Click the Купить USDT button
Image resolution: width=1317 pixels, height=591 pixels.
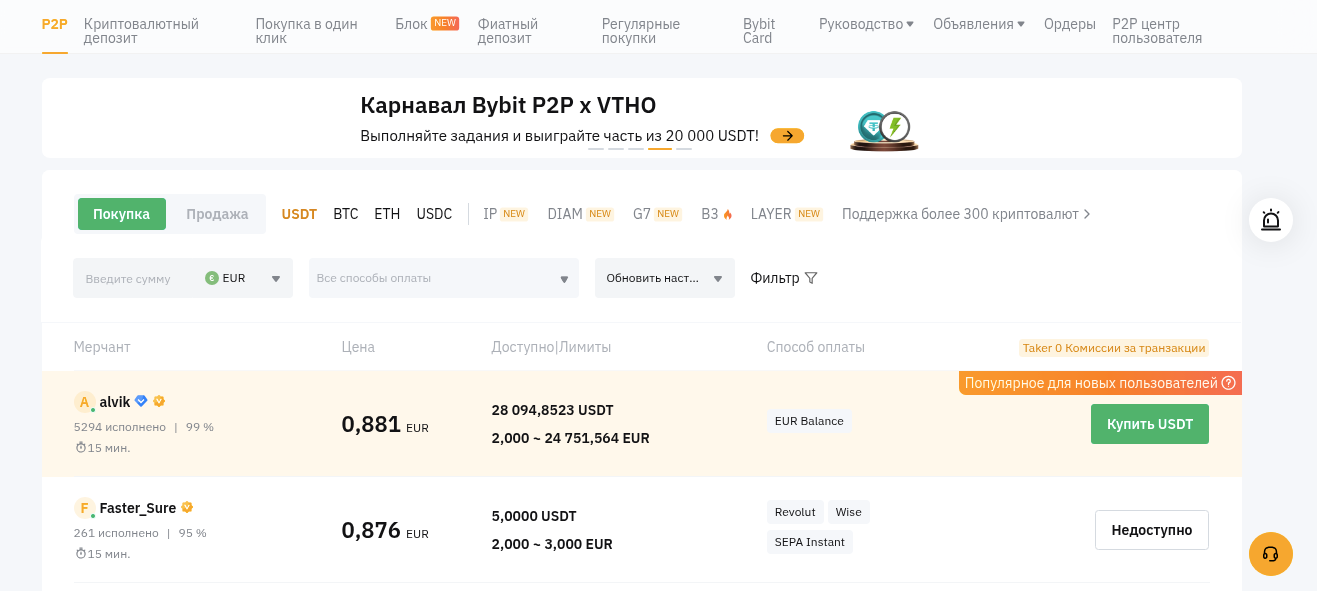pos(1149,423)
